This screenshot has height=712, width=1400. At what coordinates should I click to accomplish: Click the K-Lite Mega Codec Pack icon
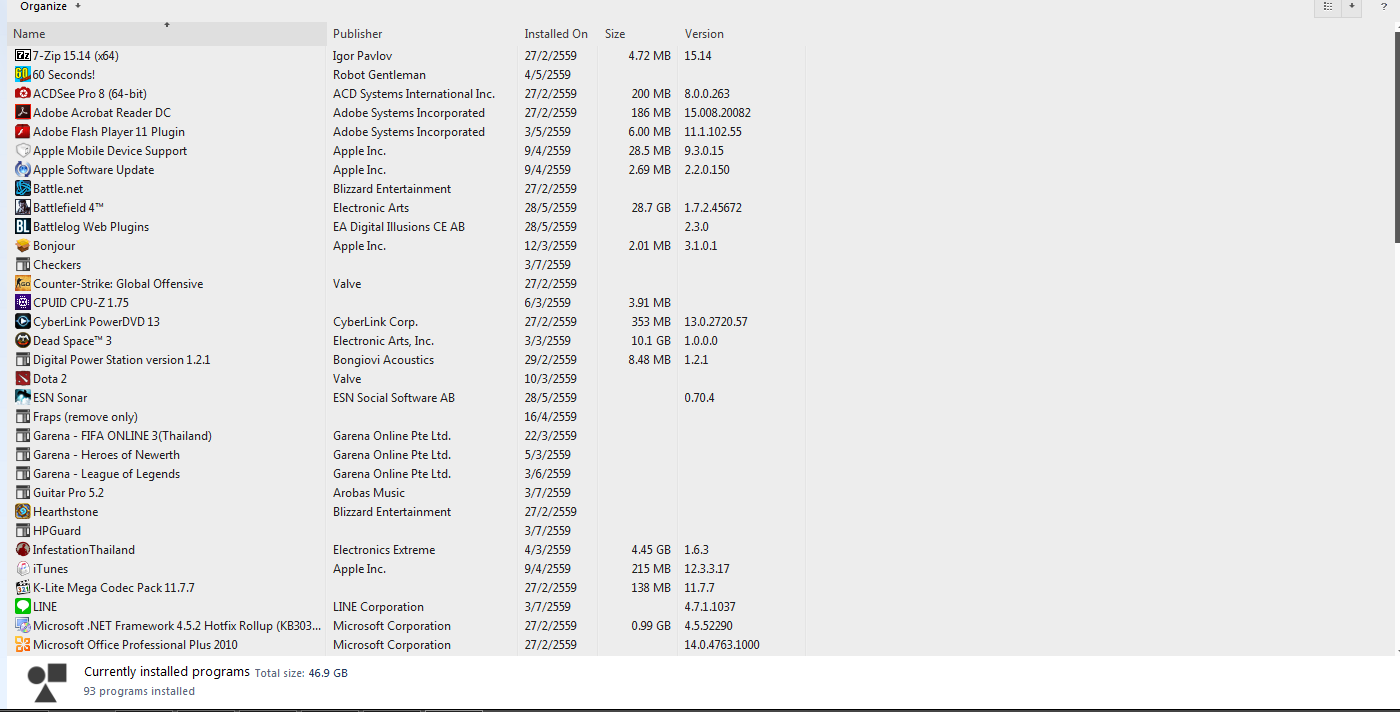[23, 588]
